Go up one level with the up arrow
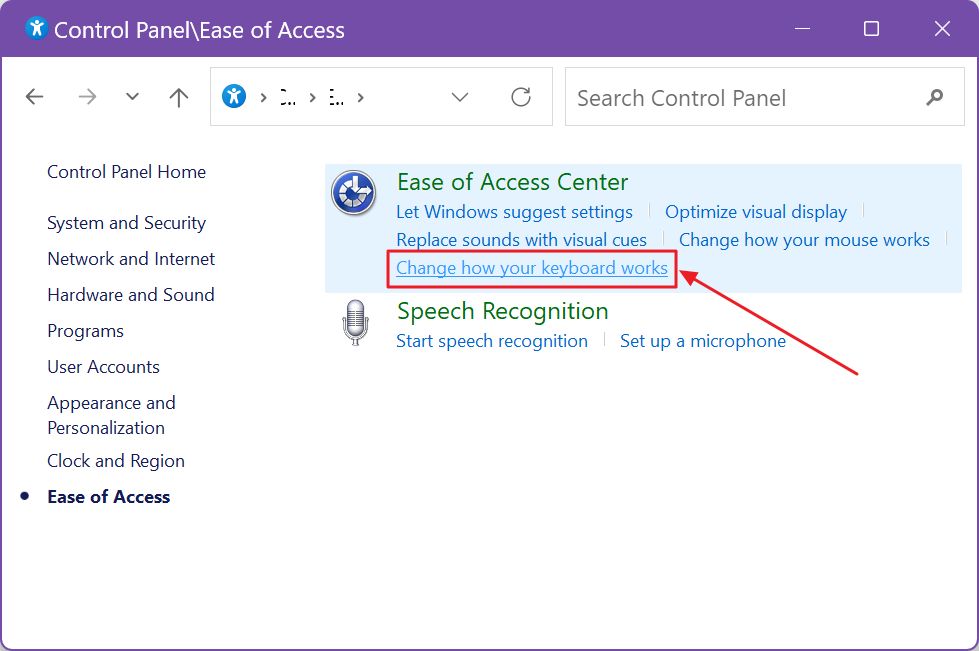This screenshot has width=979, height=651. (177, 96)
